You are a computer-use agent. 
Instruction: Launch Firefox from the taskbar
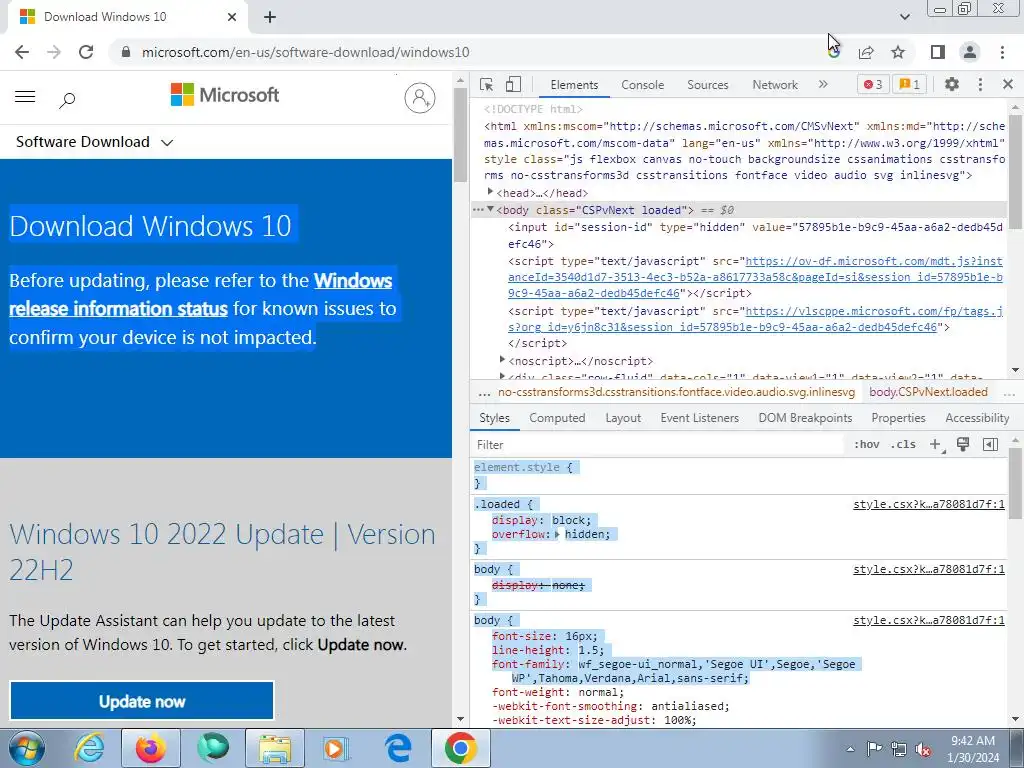pyautogui.click(x=150, y=748)
